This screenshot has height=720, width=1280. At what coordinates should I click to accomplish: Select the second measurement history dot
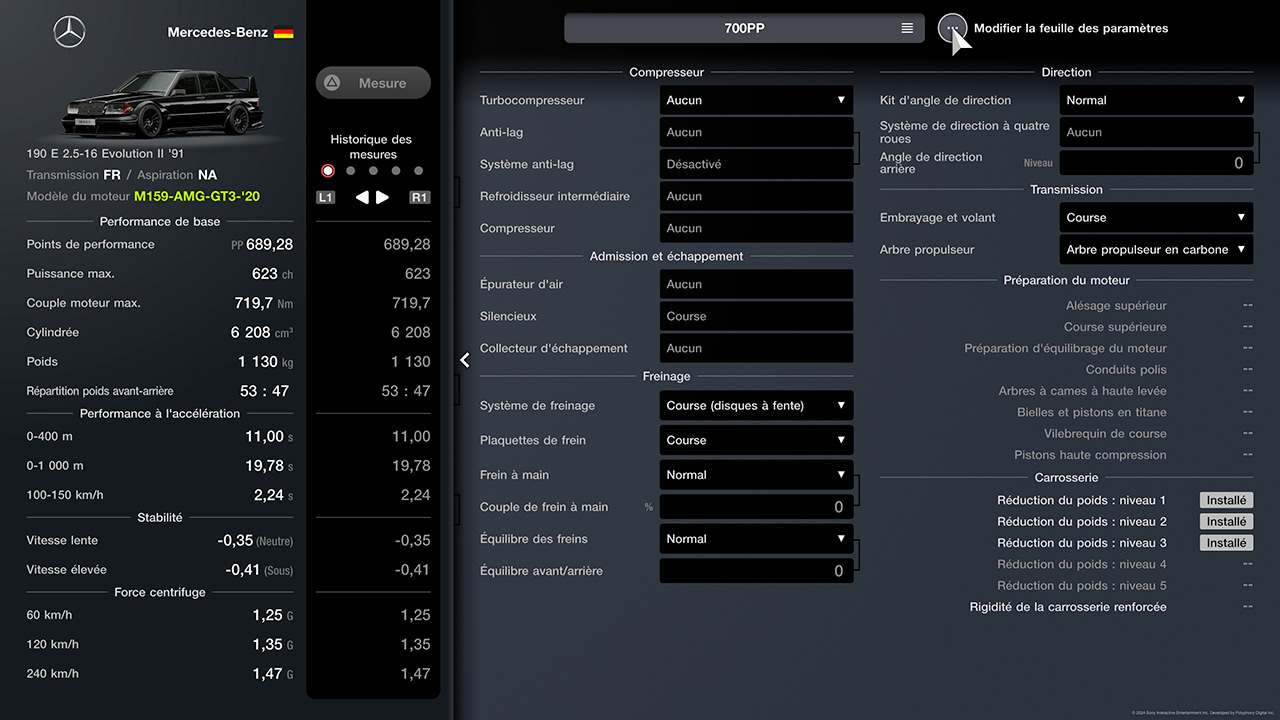tap(350, 171)
